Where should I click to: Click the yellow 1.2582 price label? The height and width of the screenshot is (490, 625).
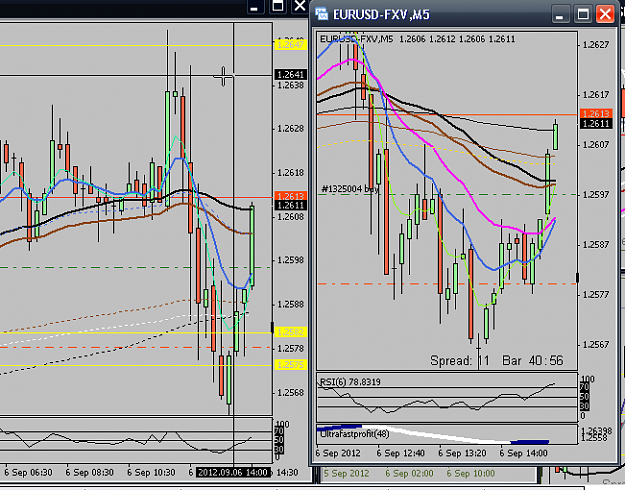click(291, 332)
